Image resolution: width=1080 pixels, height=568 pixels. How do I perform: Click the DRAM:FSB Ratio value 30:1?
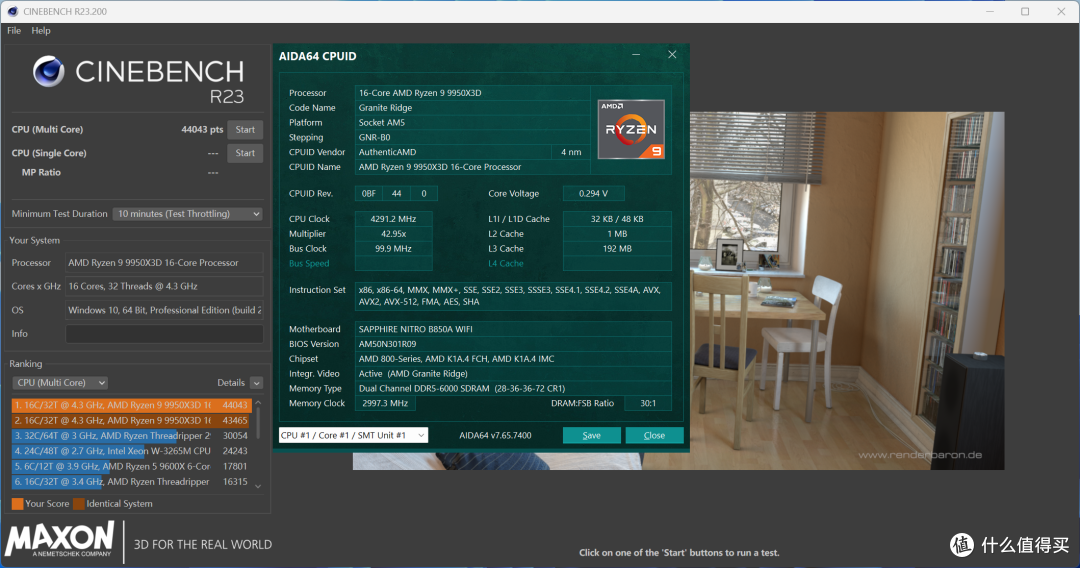(x=648, y=403)
